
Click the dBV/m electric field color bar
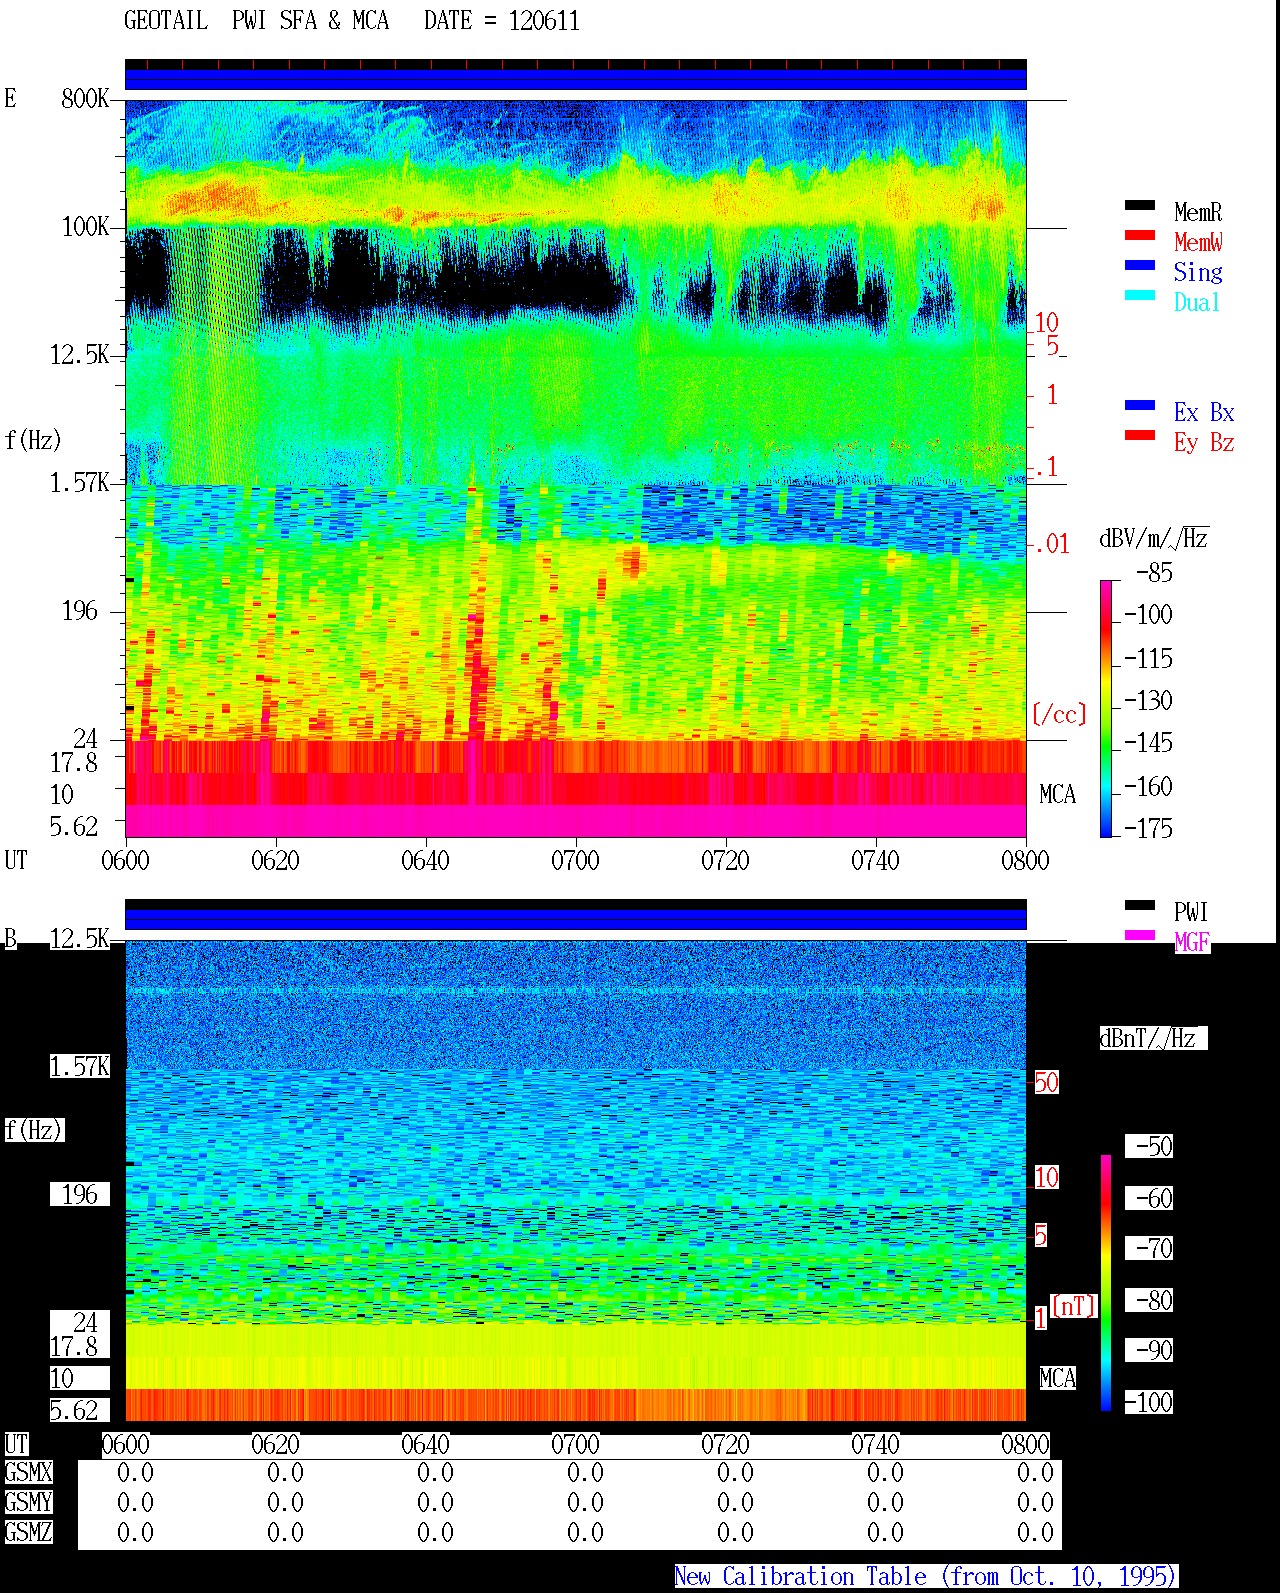1106,708
